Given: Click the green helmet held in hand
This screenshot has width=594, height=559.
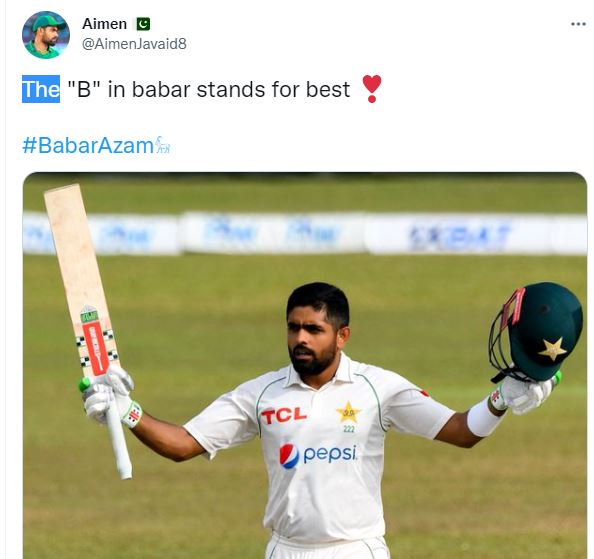Looking at the screenshot, I should pos(536,331).
